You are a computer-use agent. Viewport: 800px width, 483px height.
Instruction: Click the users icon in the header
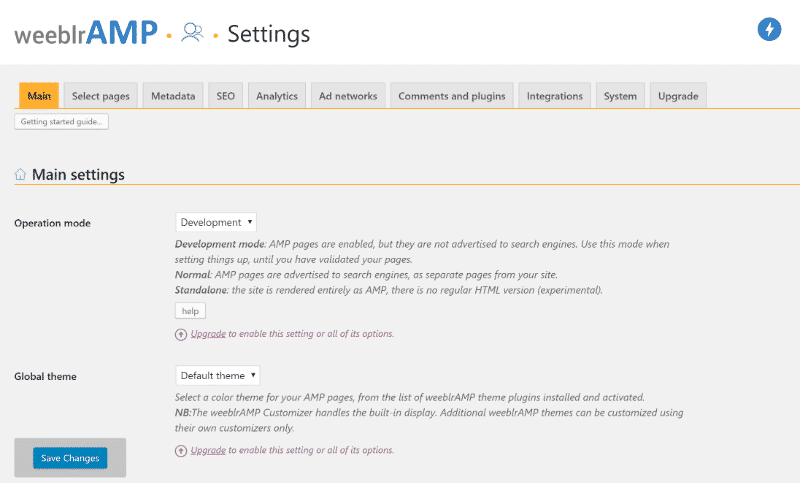coord(192,33)
